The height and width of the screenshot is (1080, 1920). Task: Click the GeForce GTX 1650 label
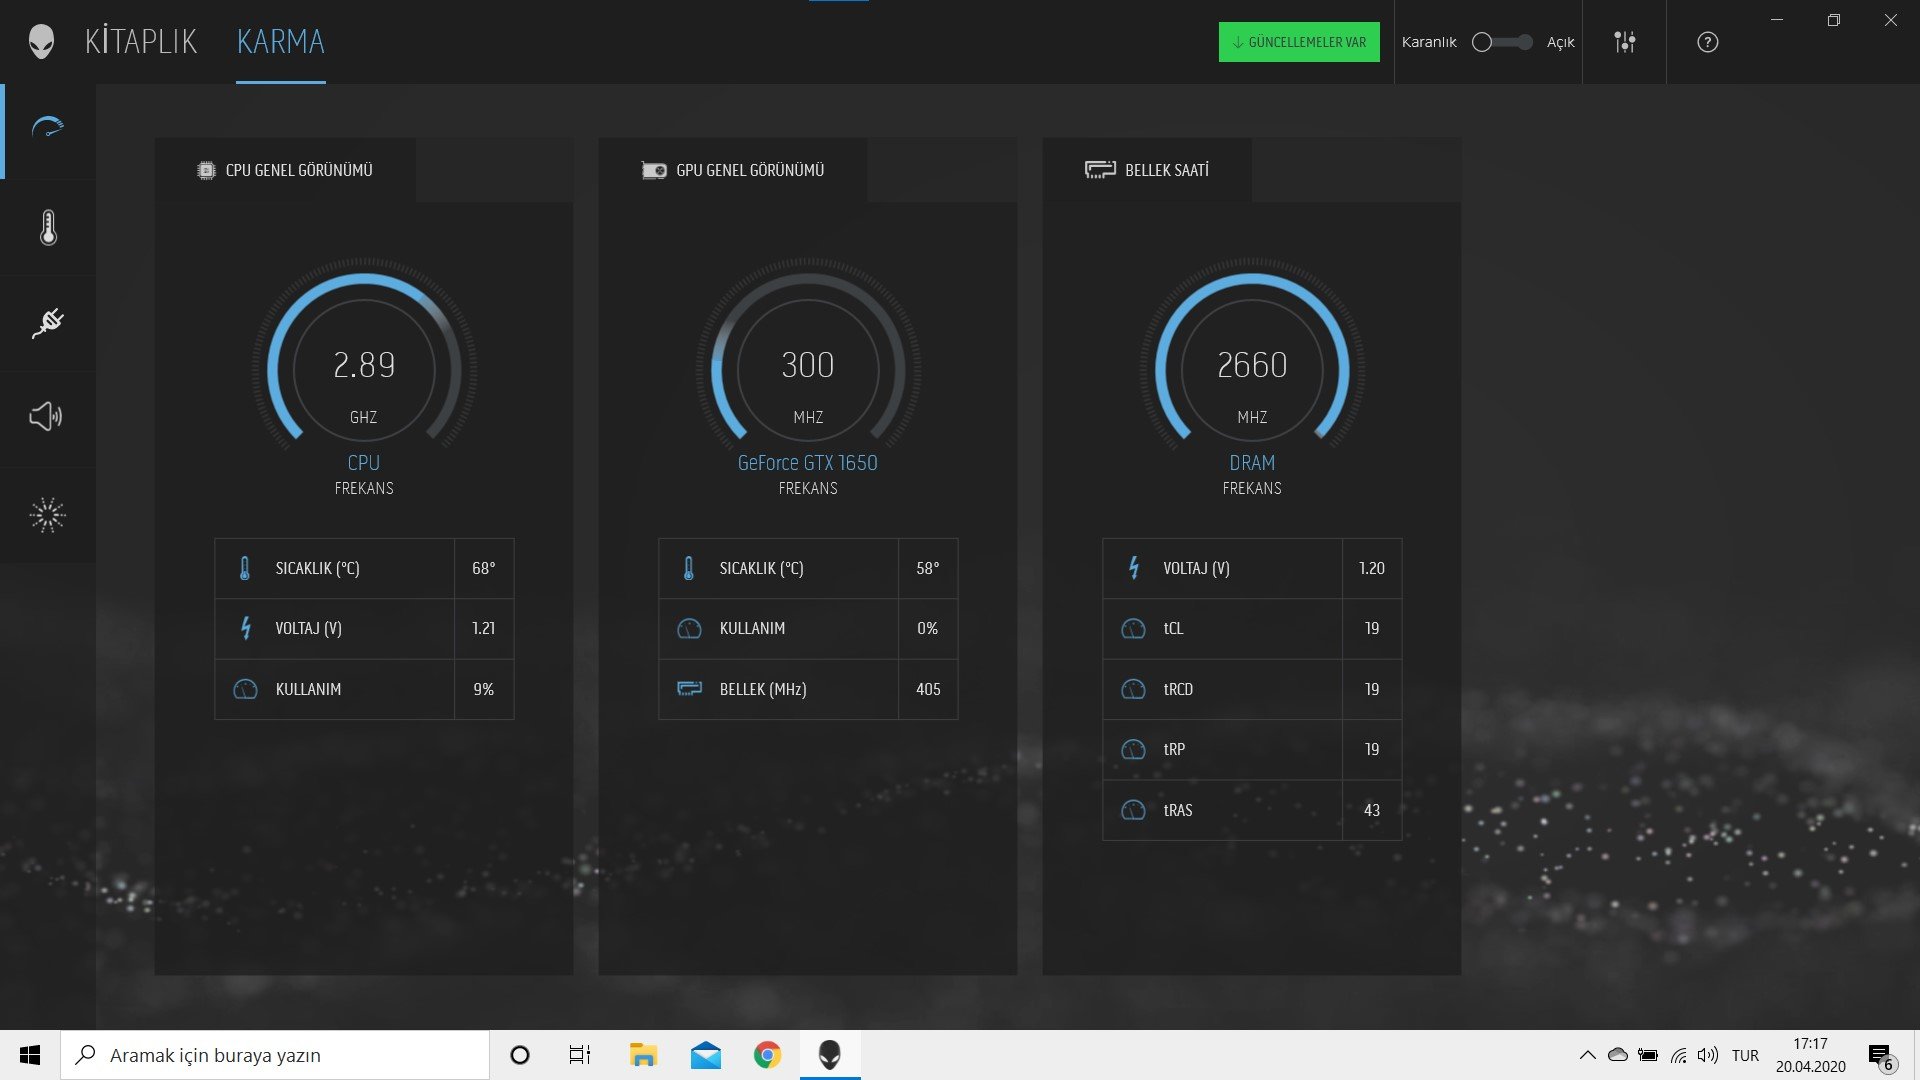[808, 463]
